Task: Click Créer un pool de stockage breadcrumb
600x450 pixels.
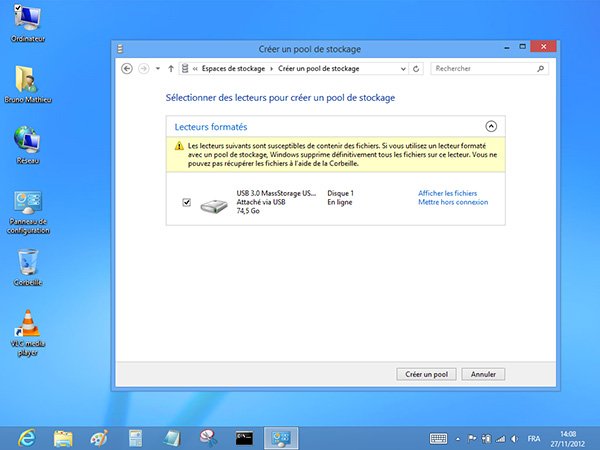Action: tap(318, 69)
